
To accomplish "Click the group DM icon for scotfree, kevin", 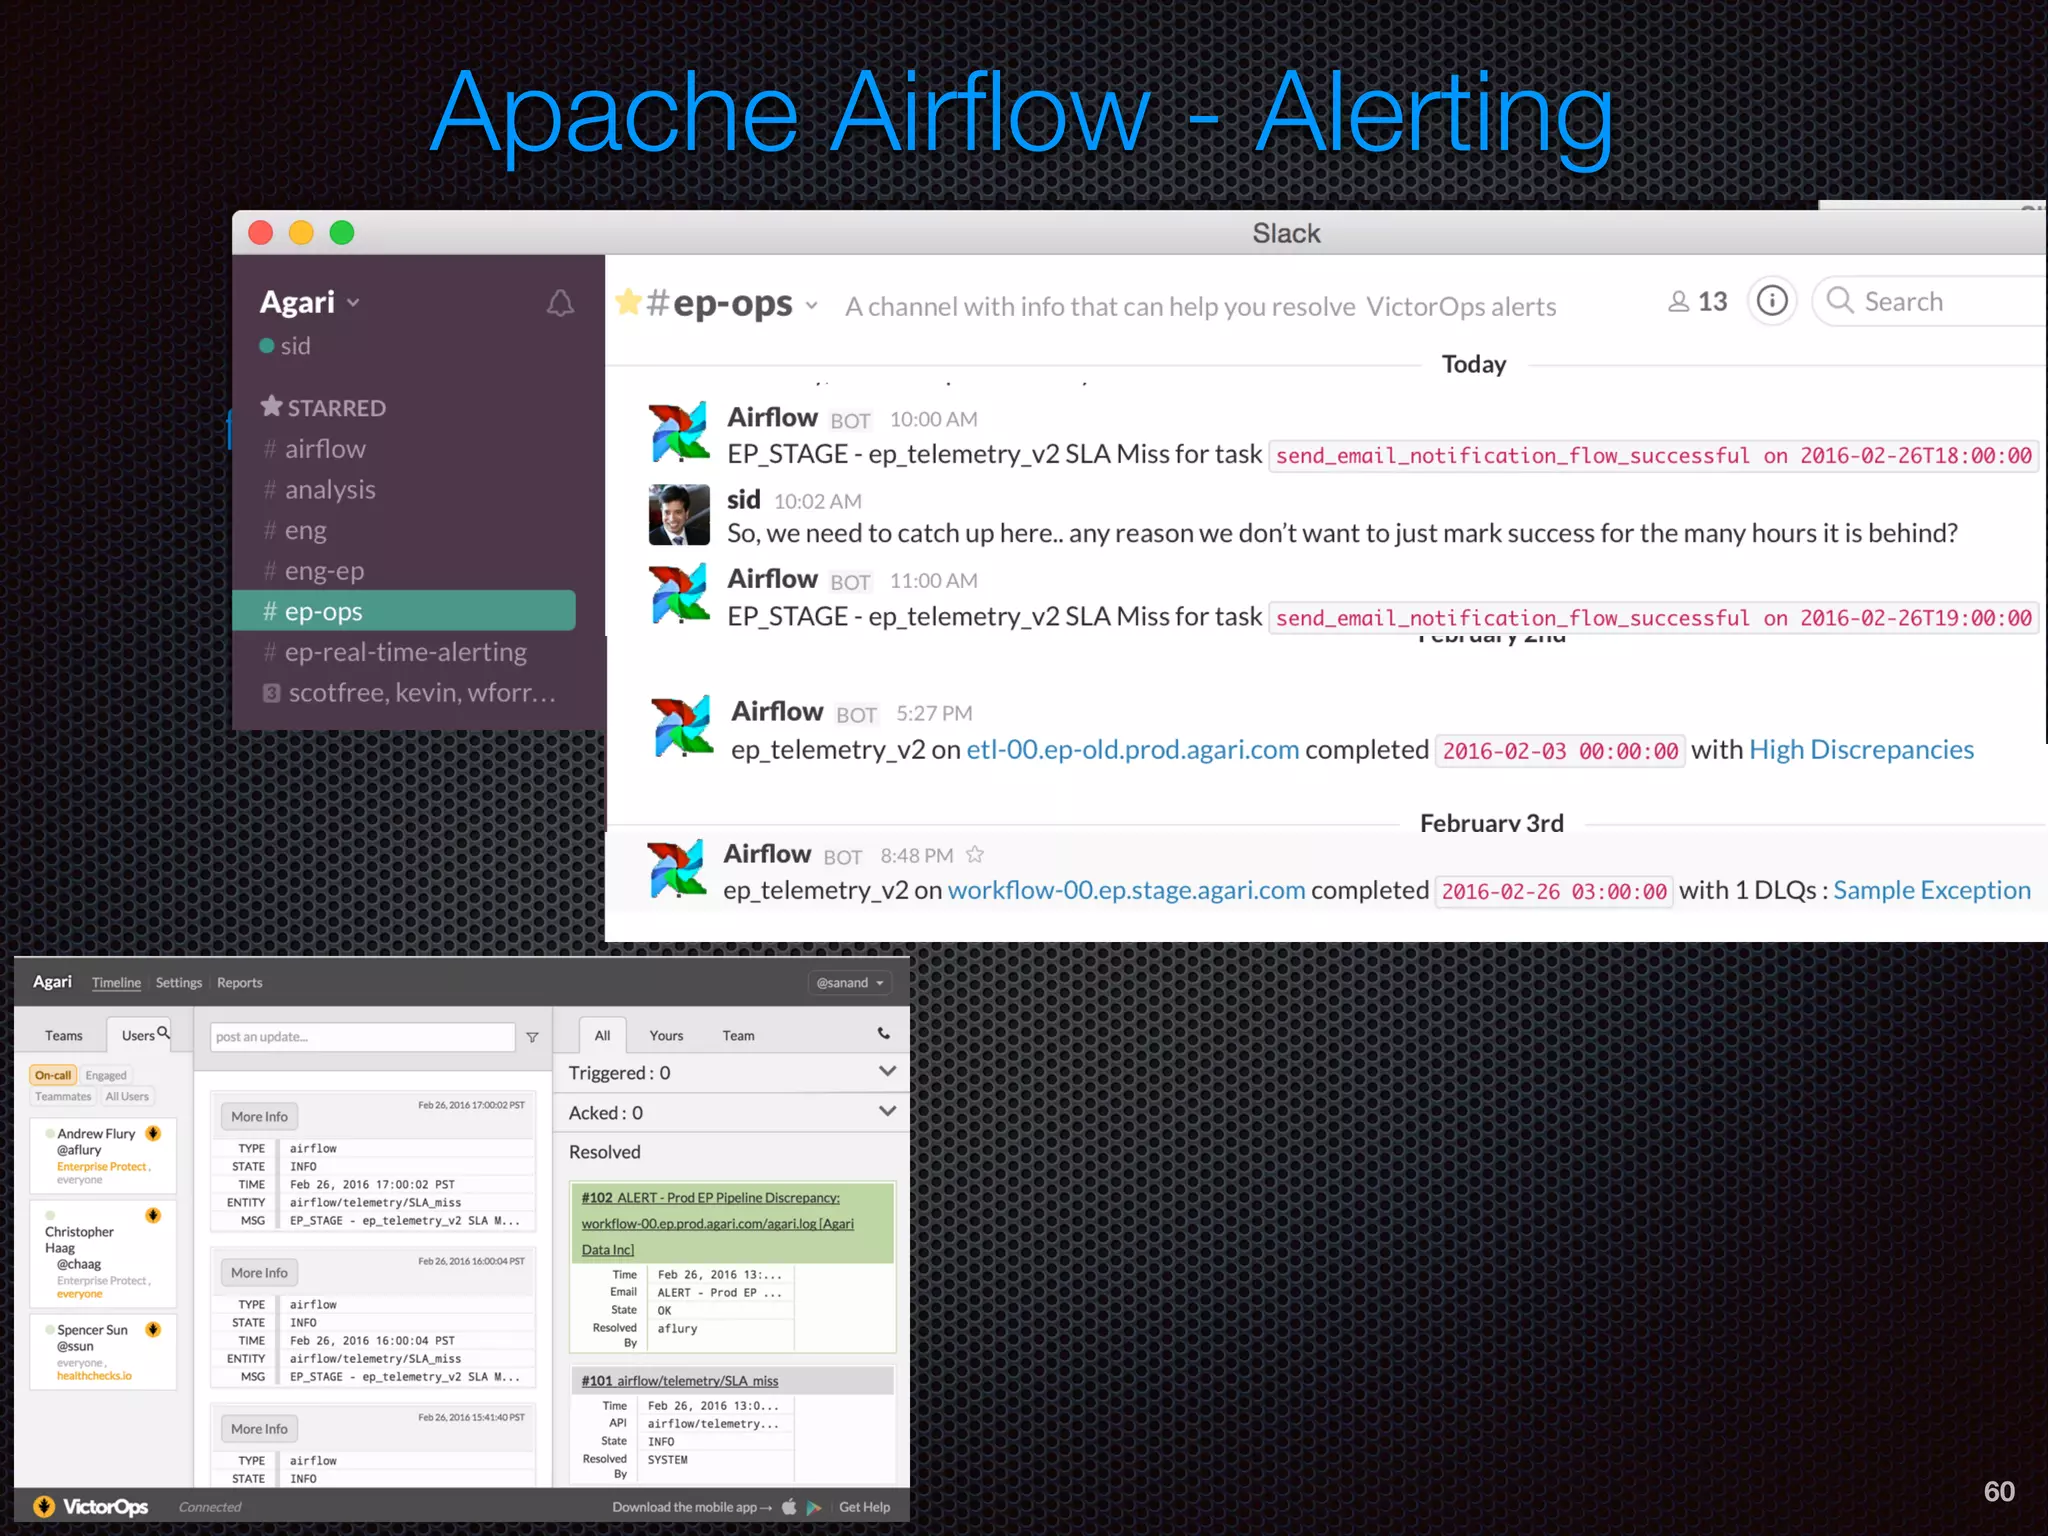I will [x=271, y=693].
